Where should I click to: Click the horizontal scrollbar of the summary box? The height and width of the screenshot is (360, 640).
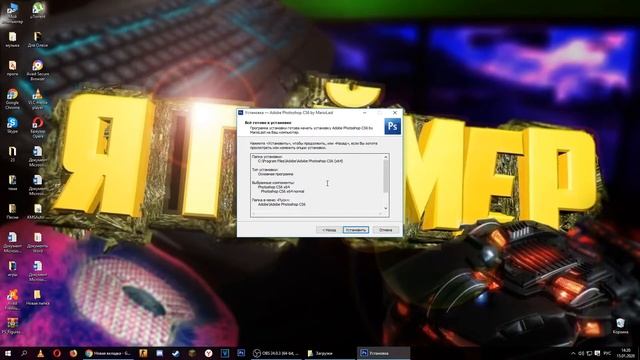[x=317, y=214]
